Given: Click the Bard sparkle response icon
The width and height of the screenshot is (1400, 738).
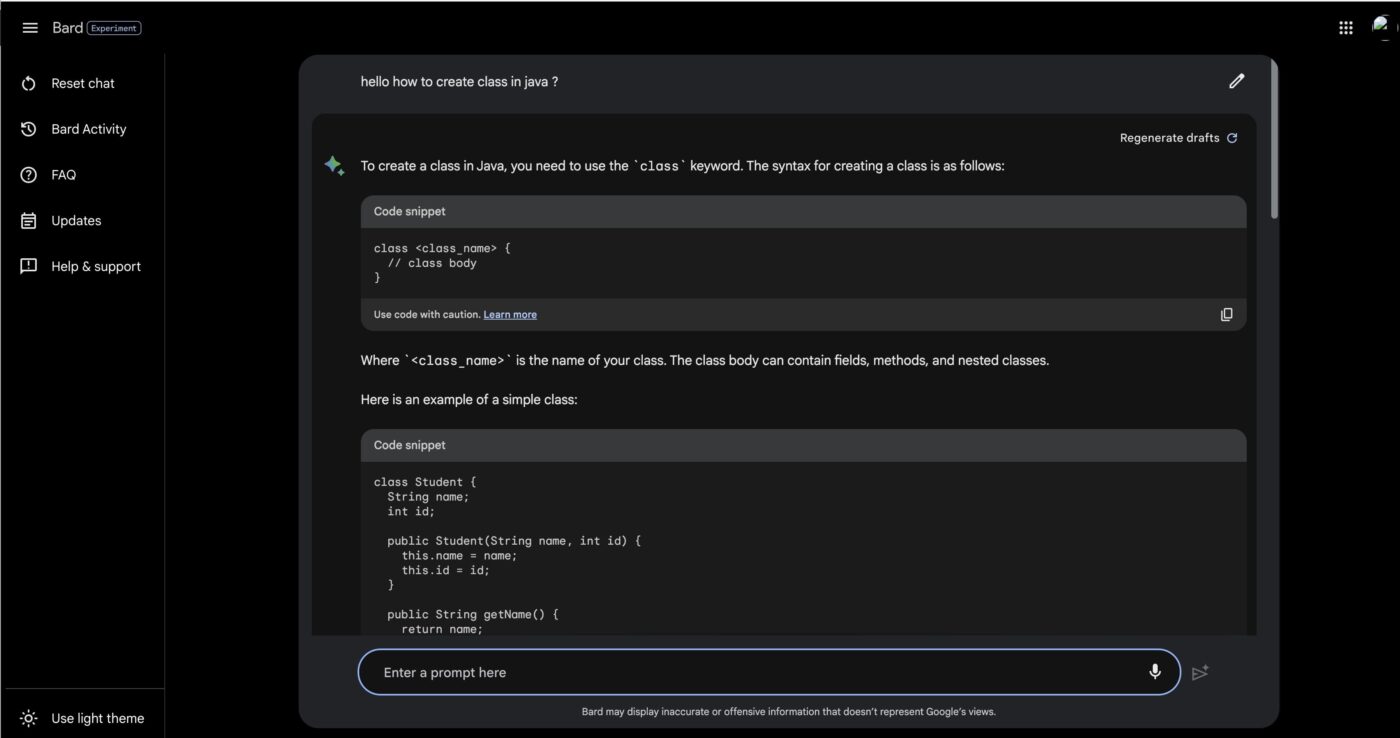Looking at the screenshot, I should click(334, 166).
